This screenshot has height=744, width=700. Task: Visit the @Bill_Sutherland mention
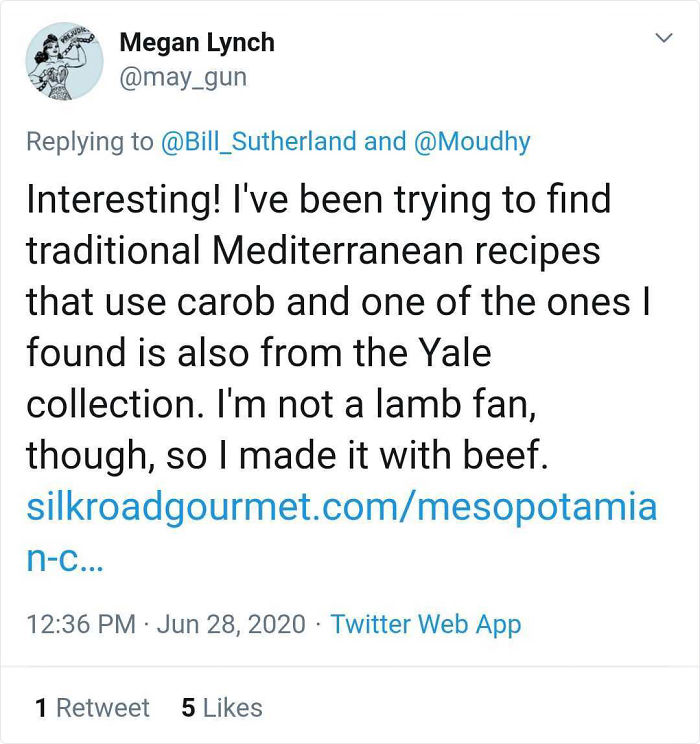coord(258,141)
